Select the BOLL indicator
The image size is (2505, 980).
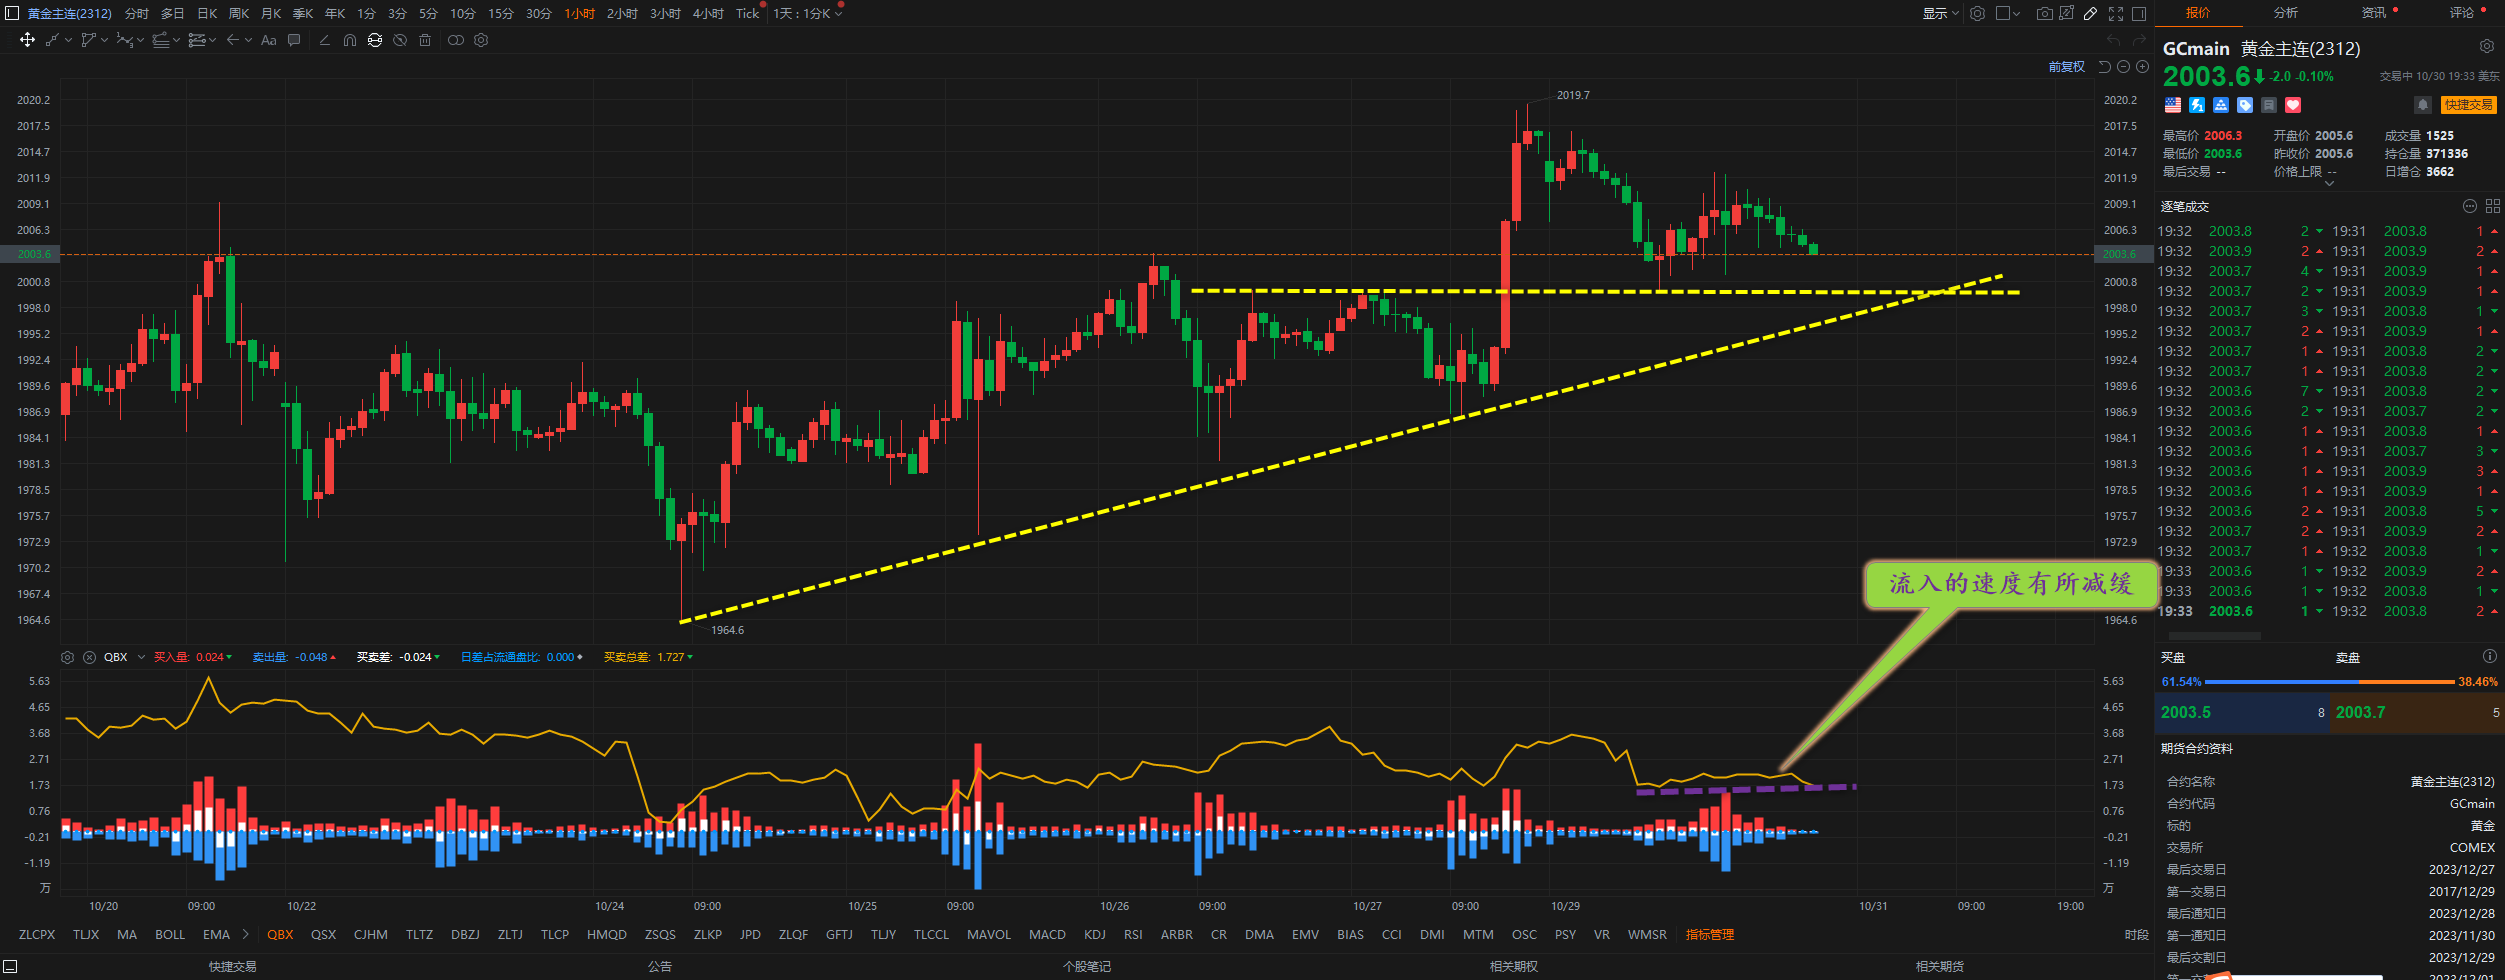(x=170, y=934)
